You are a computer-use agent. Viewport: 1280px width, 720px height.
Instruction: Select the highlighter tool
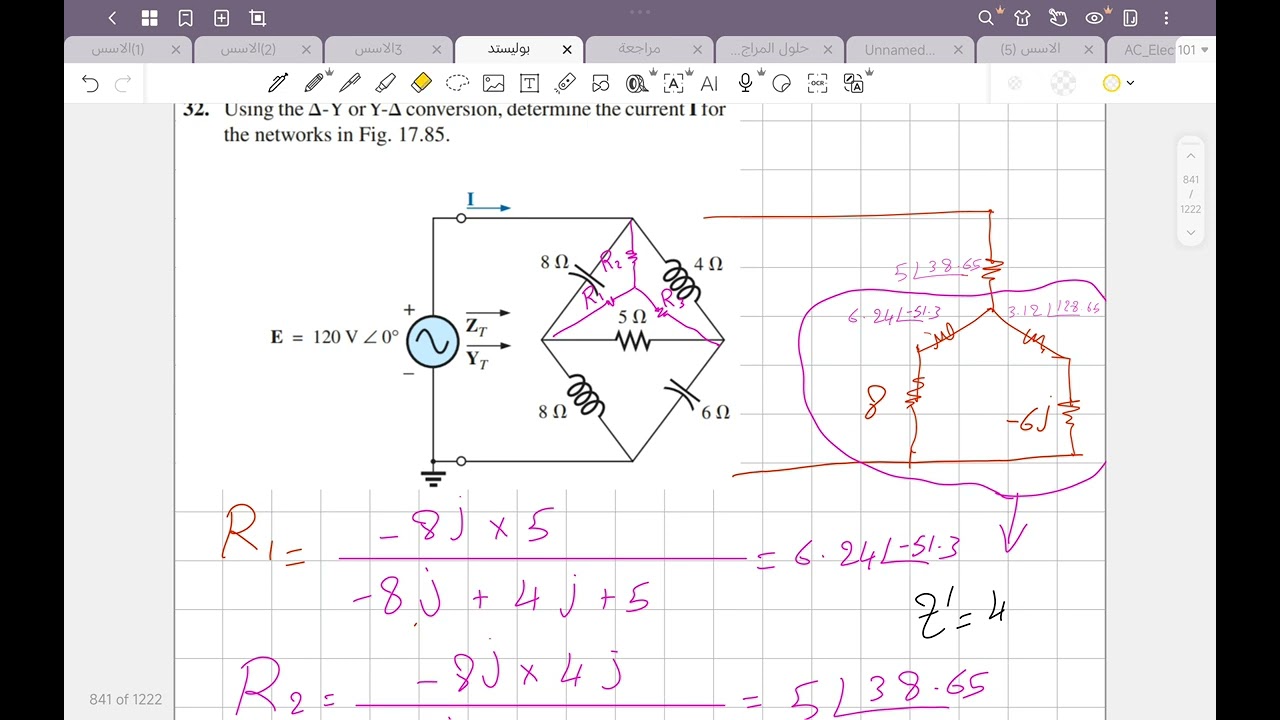click(x=385, y=83)
